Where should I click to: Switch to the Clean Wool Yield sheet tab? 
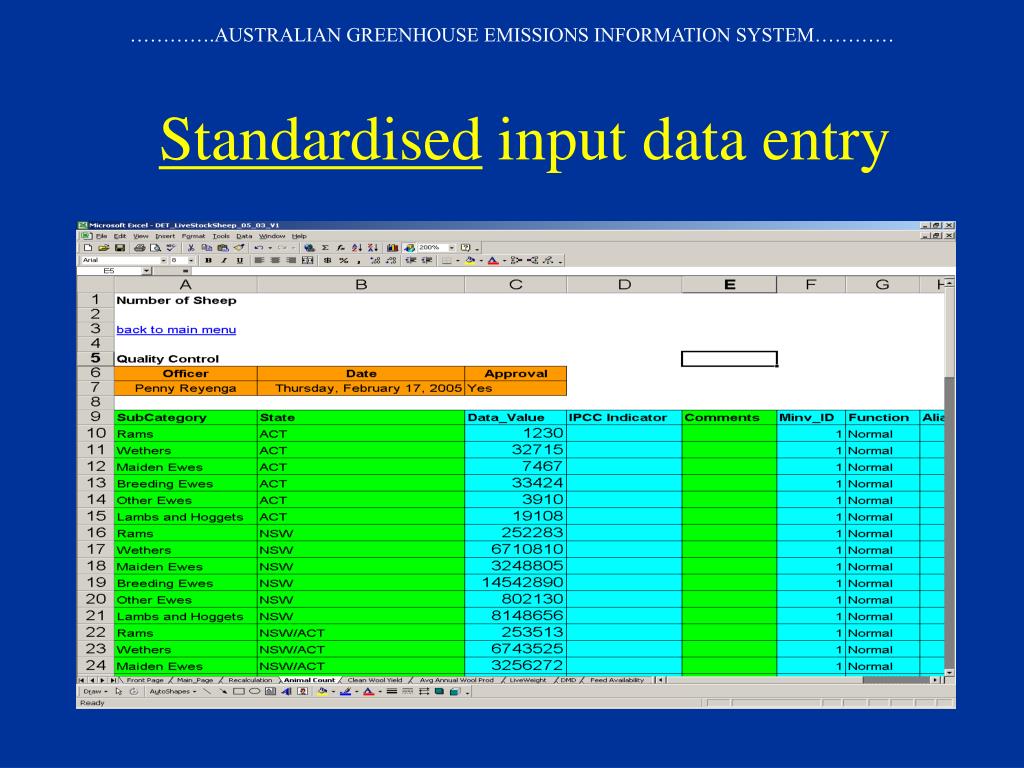pyautogui.click(x=375, y=680)
